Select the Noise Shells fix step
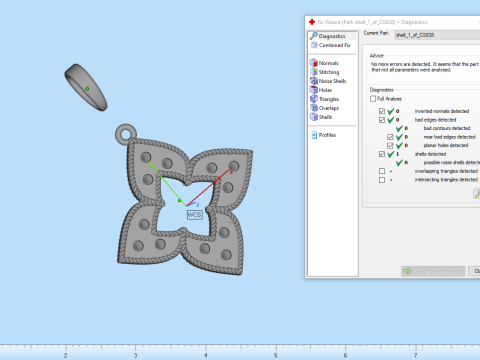The height and width of the screenshot is (360, 480). tap(332, 81)
